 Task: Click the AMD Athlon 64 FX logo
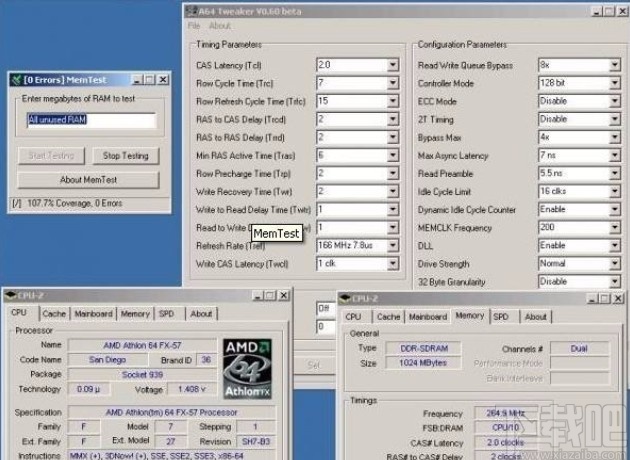pos(248,369)
